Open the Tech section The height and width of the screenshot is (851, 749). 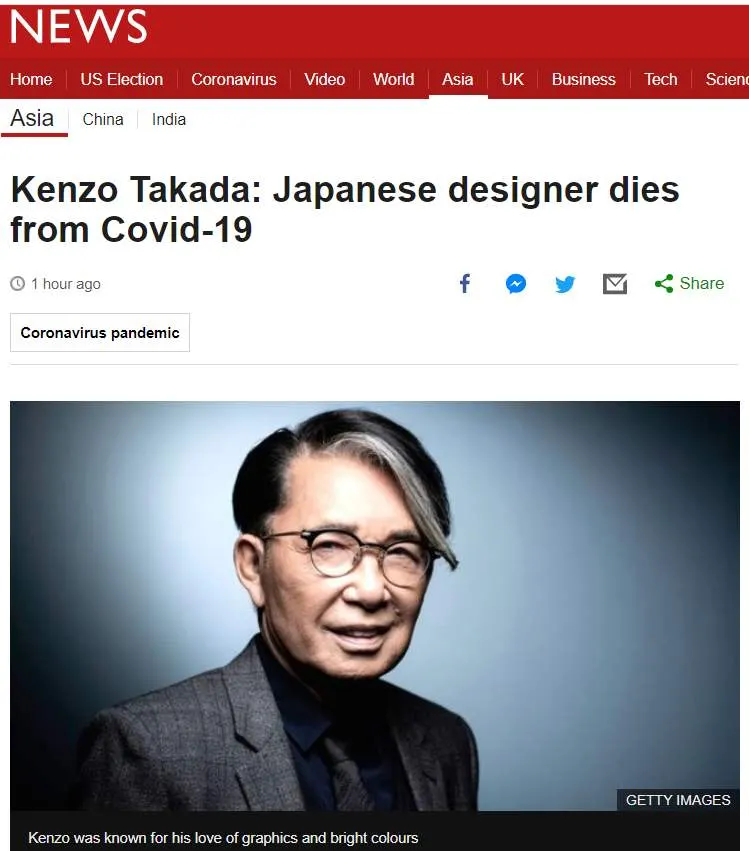pyautogui.click(x=661, y=79)
